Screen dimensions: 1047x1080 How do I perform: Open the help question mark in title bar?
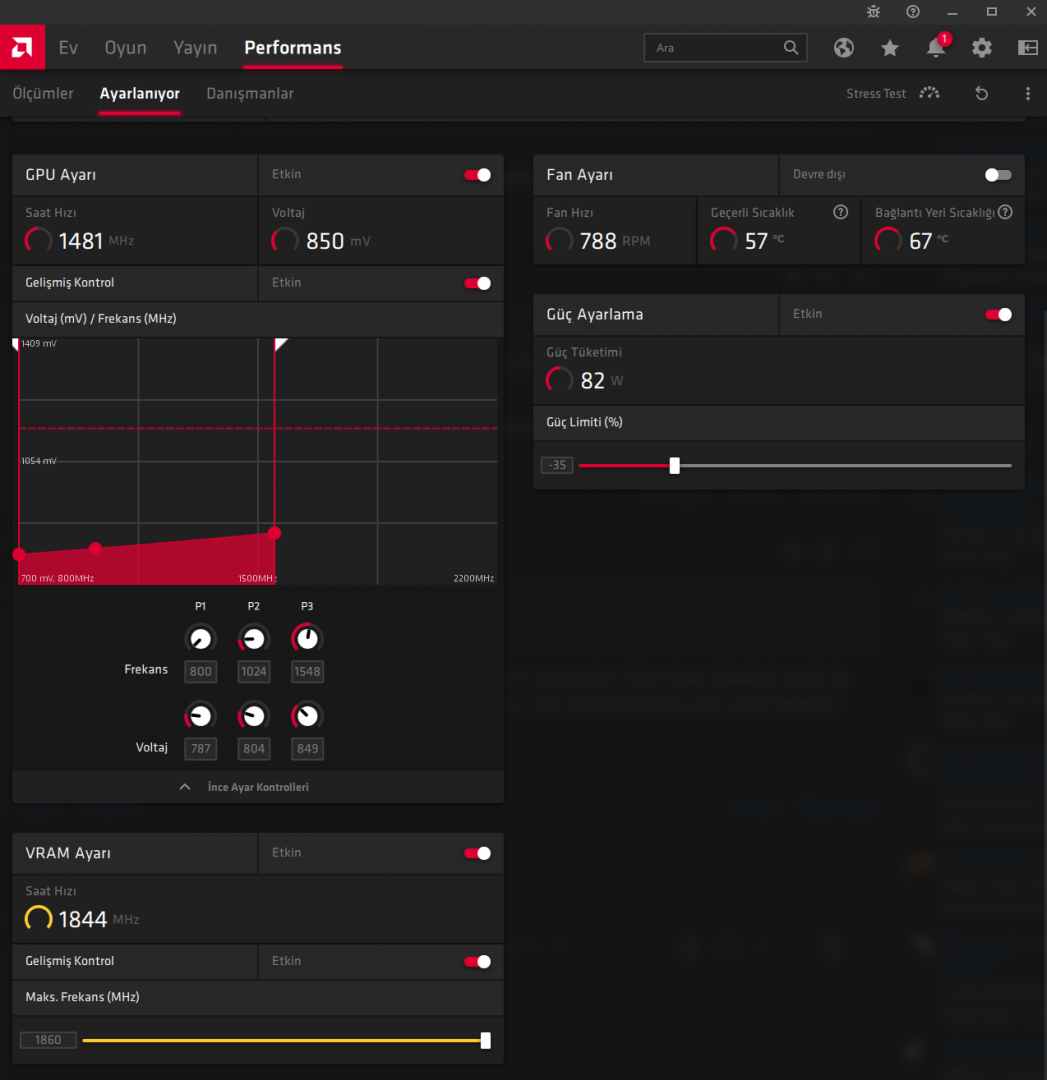point(913,12)
